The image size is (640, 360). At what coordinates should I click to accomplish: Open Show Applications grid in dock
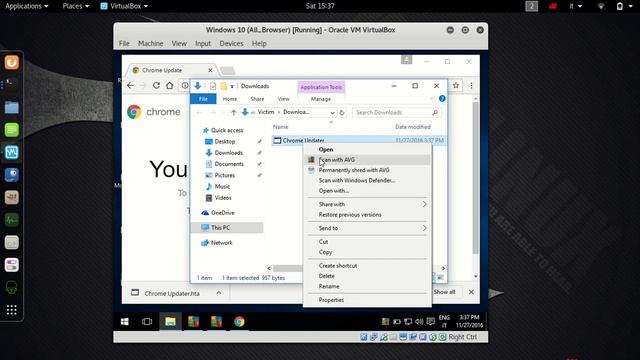pyautogui.click(x=11, y=310)
